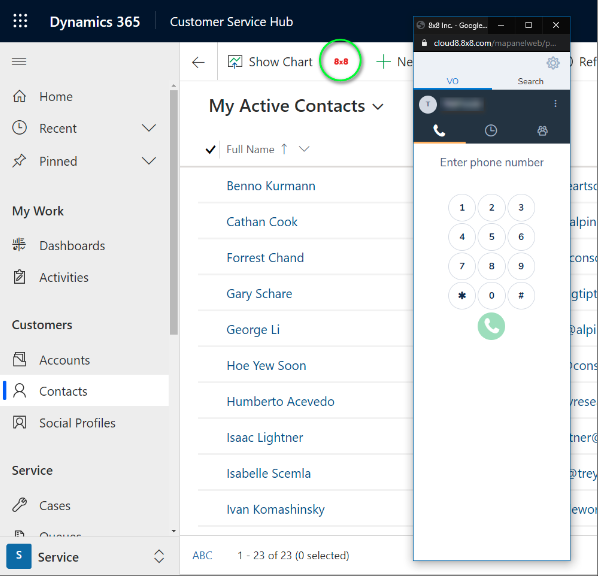This screenshot has width=599, height=579.
Task: Click the New plus icon
Action: (384, 61)
